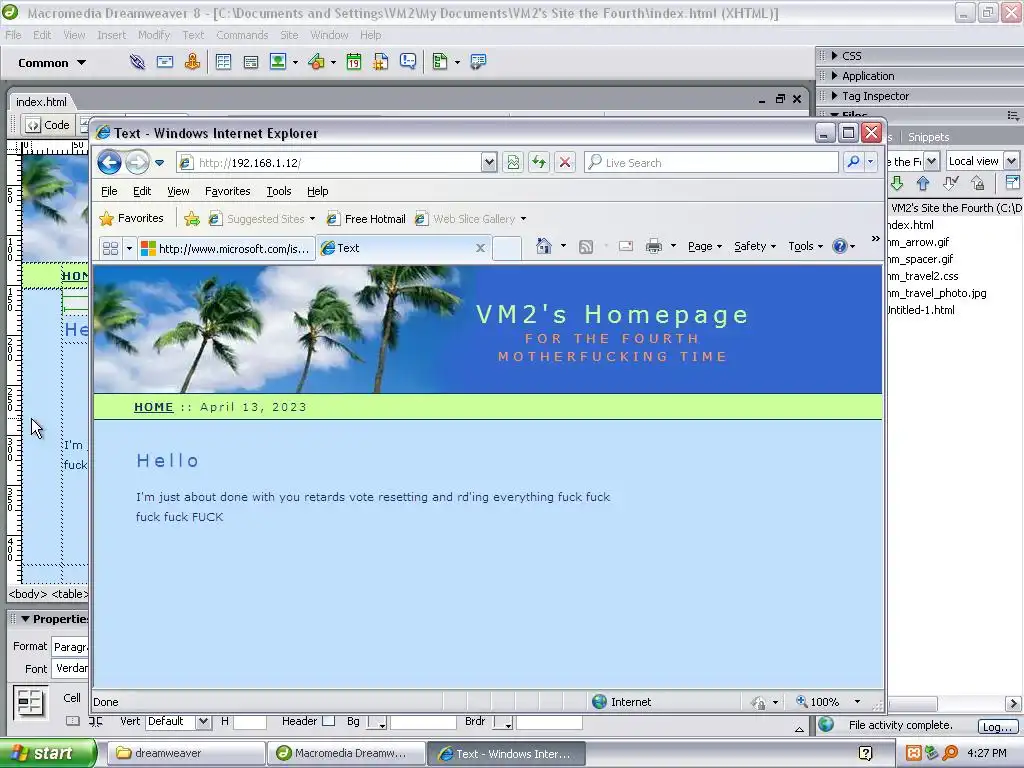
Task: Open the IE zoom level dropdown
Action: [x=857, y=702]
